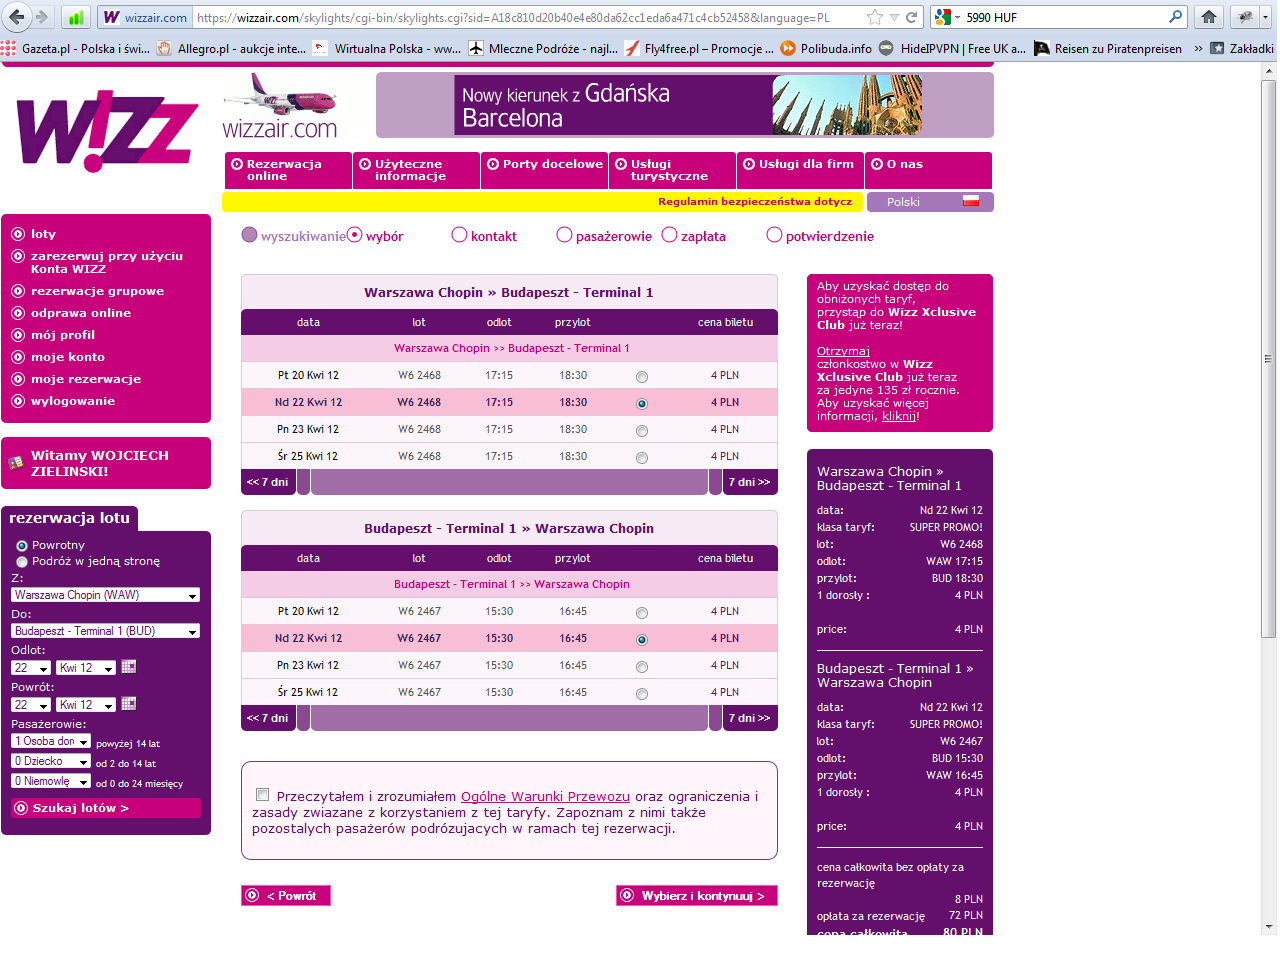Open return month dropdown
Viewport: 1280px width, 962px height.
point(86,705)
